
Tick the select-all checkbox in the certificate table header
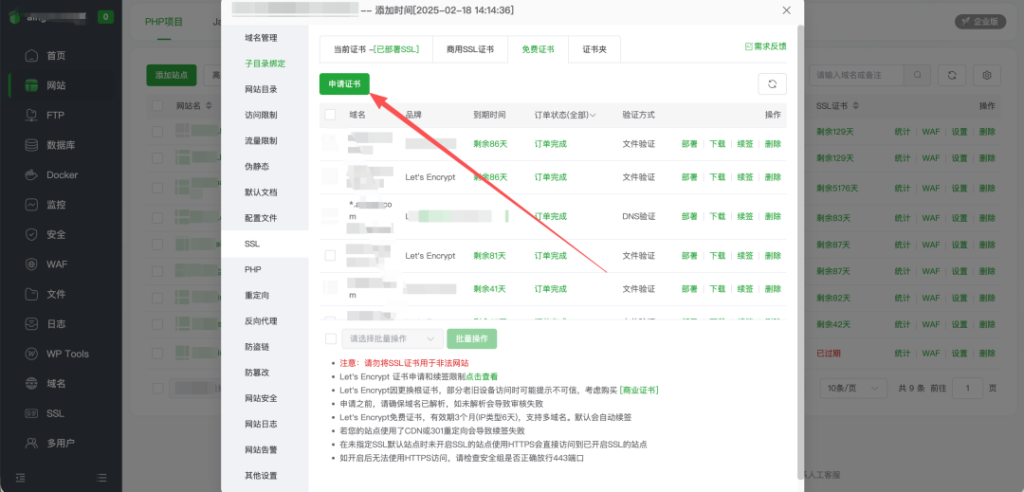(330, 115)
